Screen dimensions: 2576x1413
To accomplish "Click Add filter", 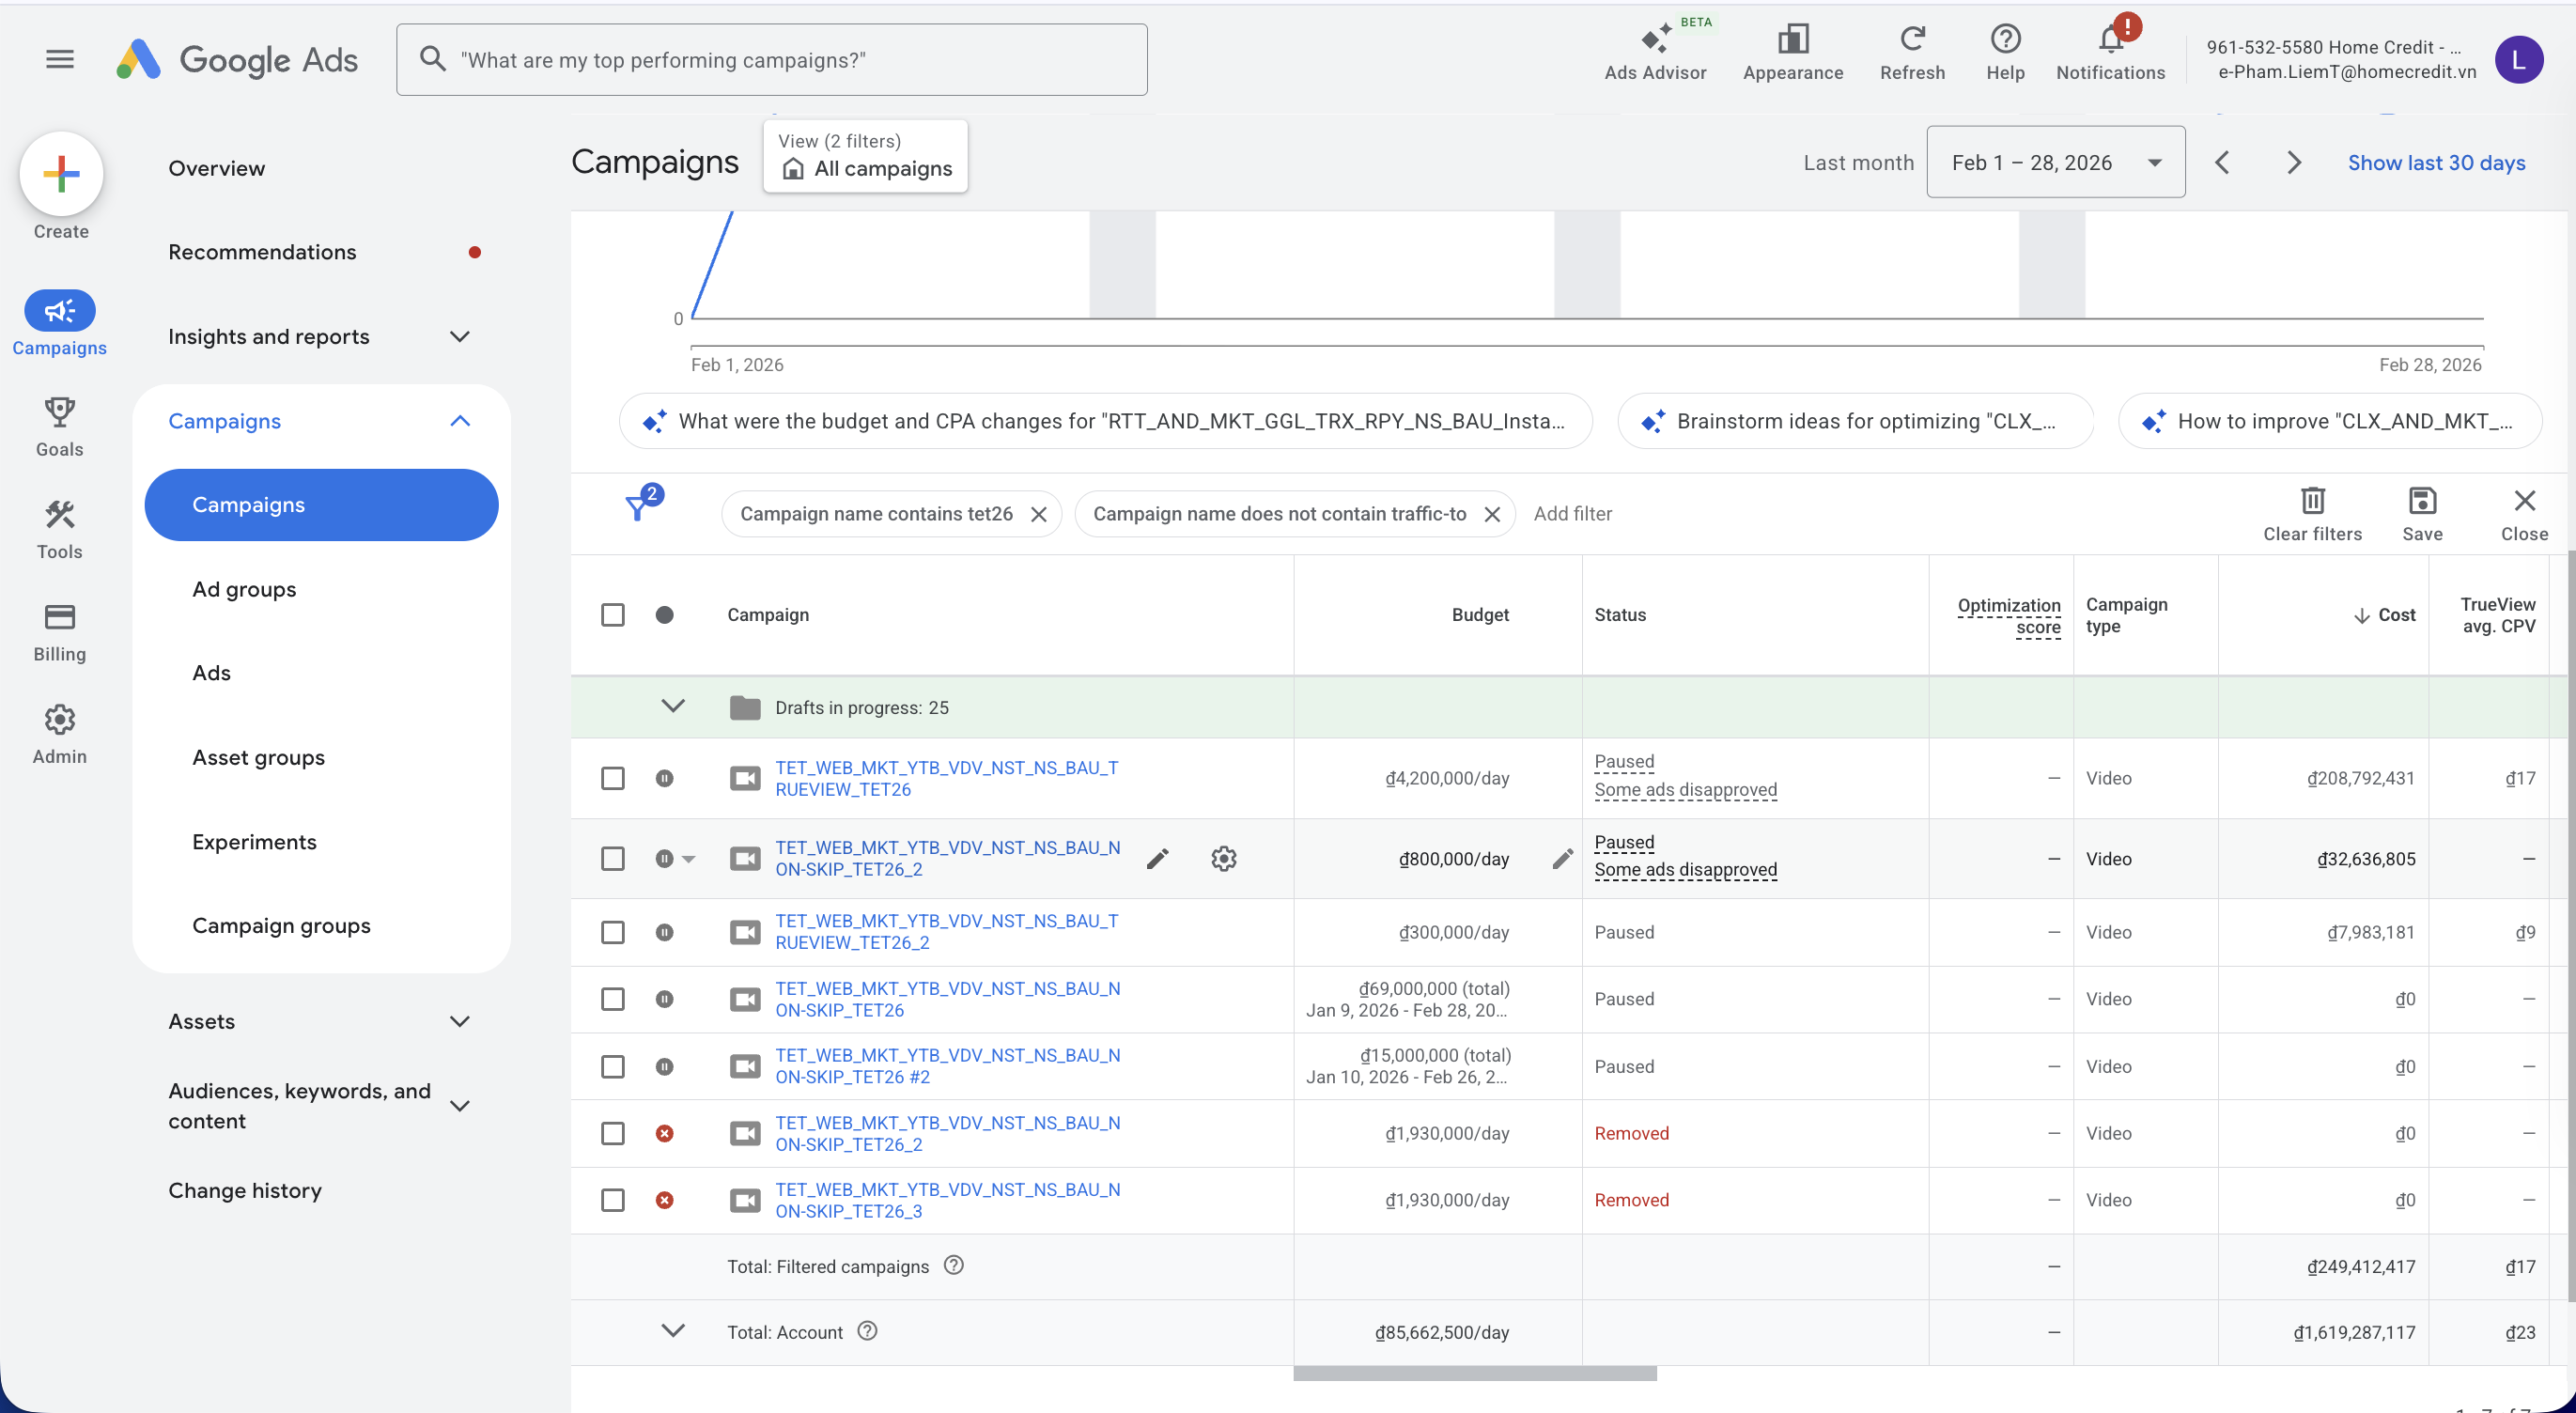I will [1573, 514].
